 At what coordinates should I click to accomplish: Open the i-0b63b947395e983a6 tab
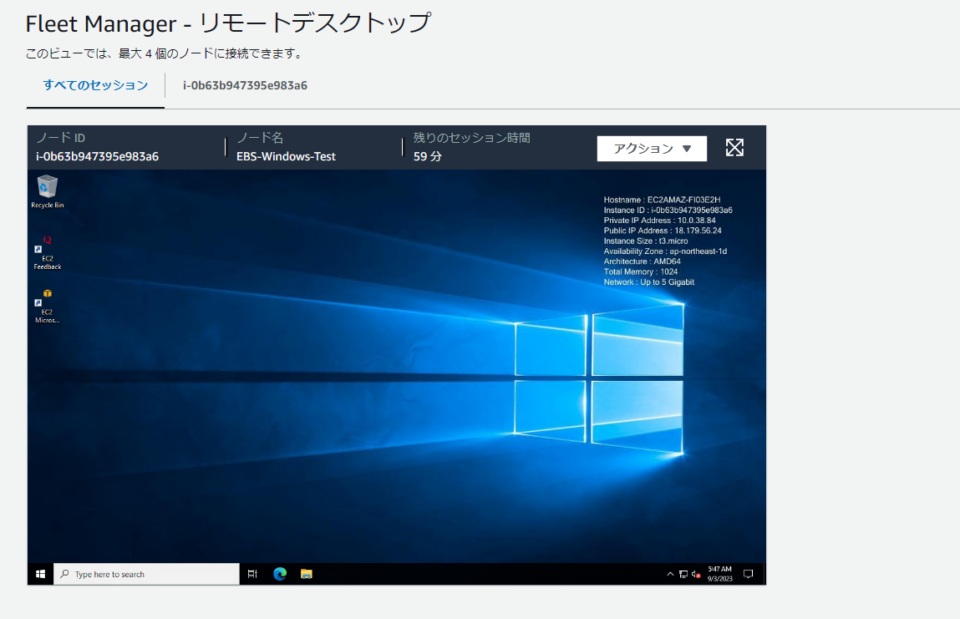coord(245,86)
